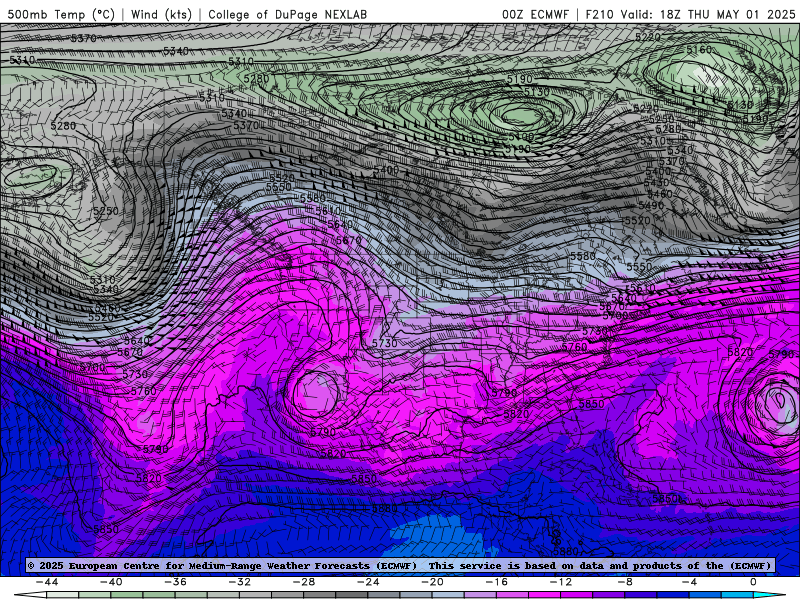Select the "Wind (kts)" header label
The height and width of the screenshot is (600, 800).
pos(161,14)
